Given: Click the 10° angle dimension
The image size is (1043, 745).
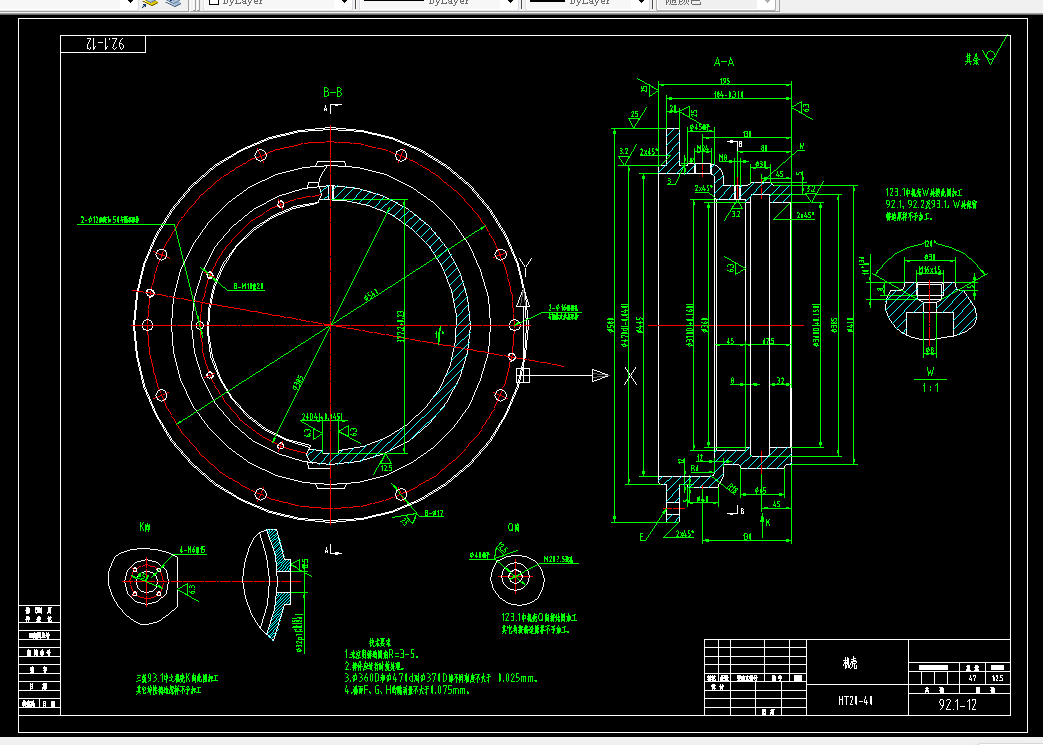Looking at the screenshot, I should (438, 333).
